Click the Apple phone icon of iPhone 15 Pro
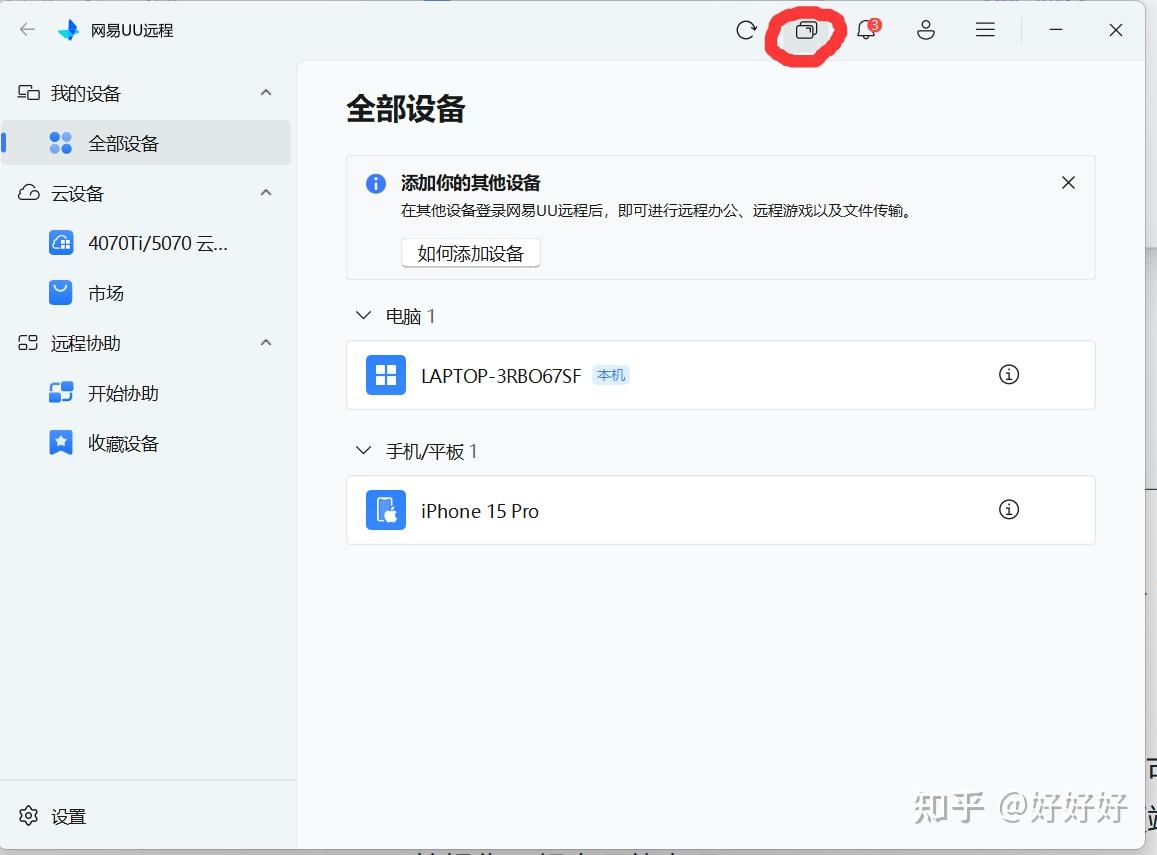Viewport: 1157px width, 855px height. [x=386, y=510]
